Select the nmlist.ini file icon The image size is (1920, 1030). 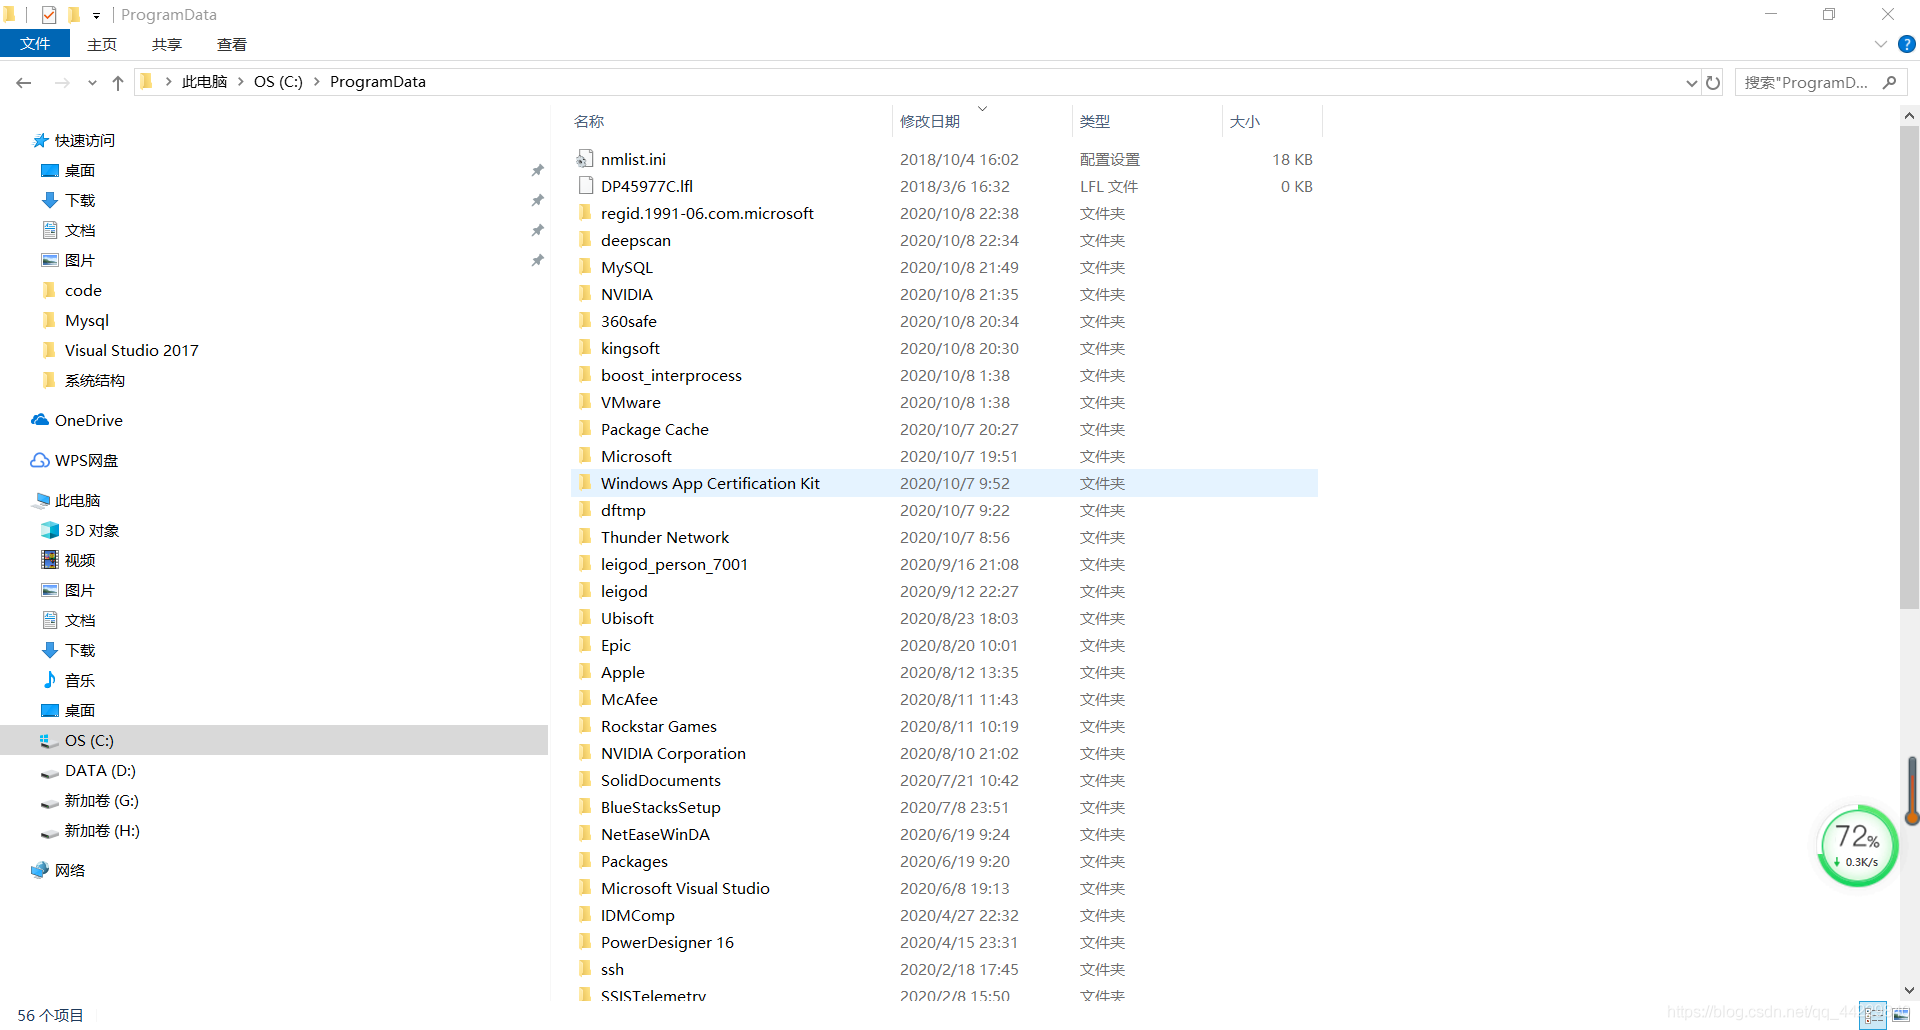(x=585, y=159)
